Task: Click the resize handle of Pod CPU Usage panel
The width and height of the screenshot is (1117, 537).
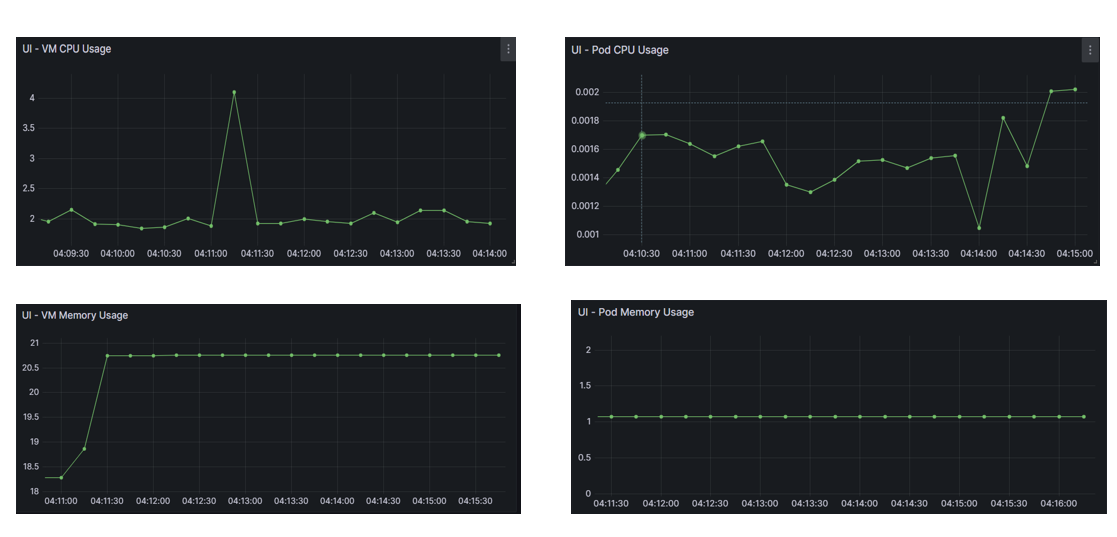Action: [x=1093, y=262]
